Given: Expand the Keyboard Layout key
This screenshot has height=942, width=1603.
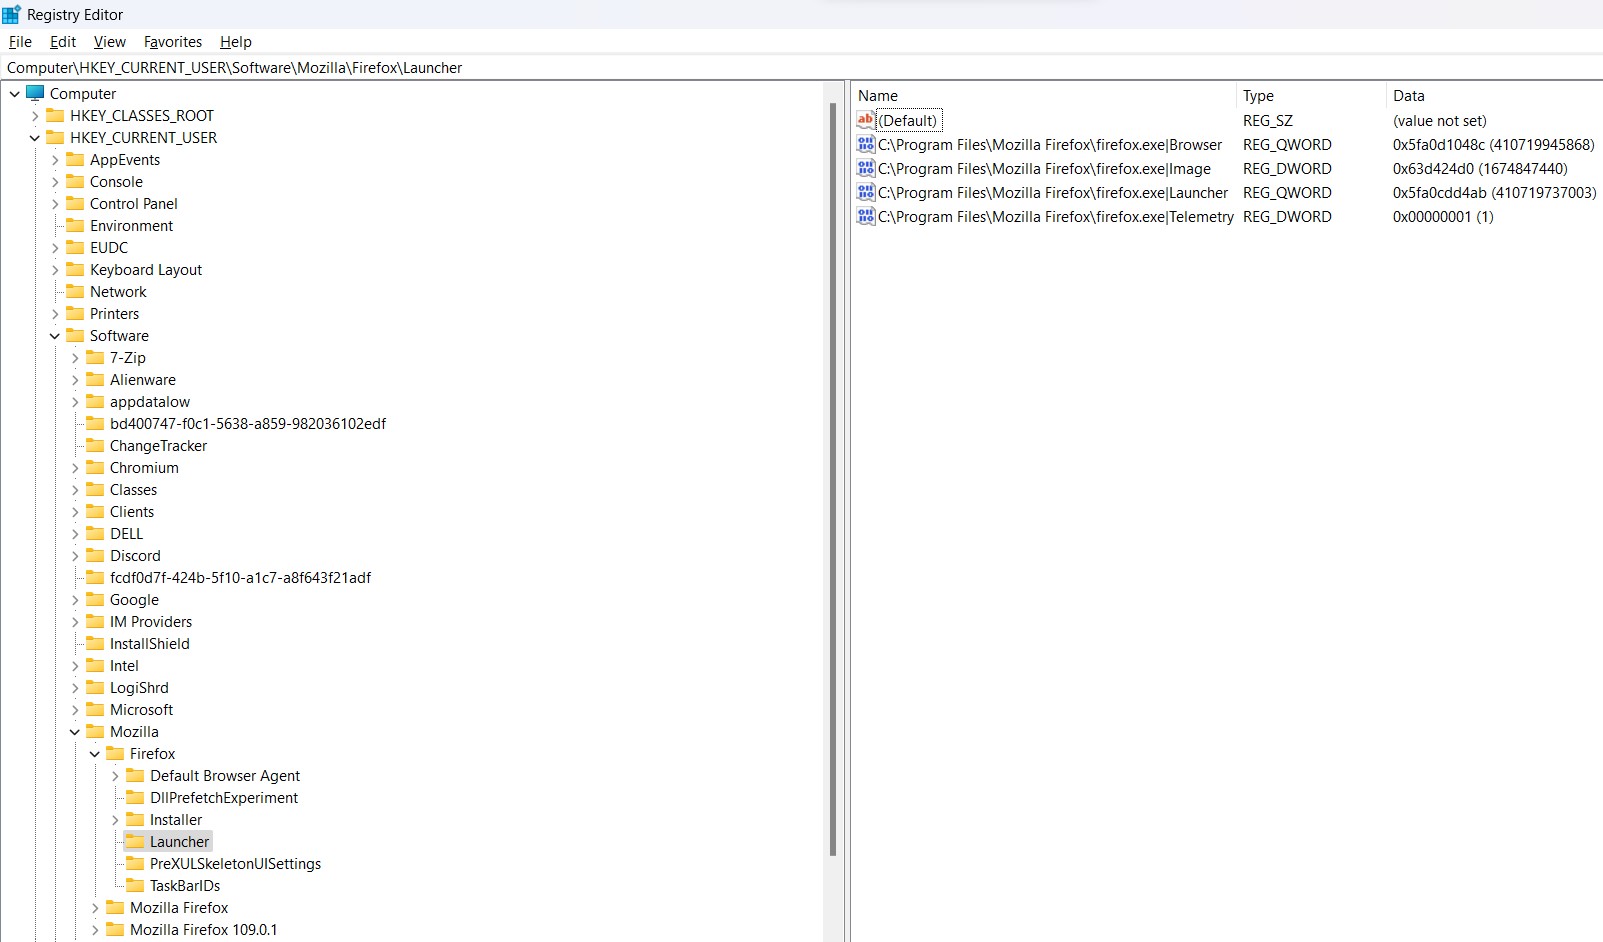Looking at the screenshot, I should [55, 270].
